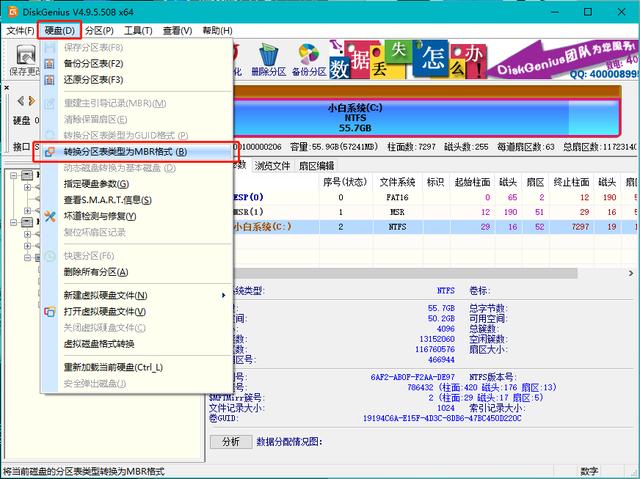
Task: Click the horizontal scrollbar under partition table
Action: point(406,273)
